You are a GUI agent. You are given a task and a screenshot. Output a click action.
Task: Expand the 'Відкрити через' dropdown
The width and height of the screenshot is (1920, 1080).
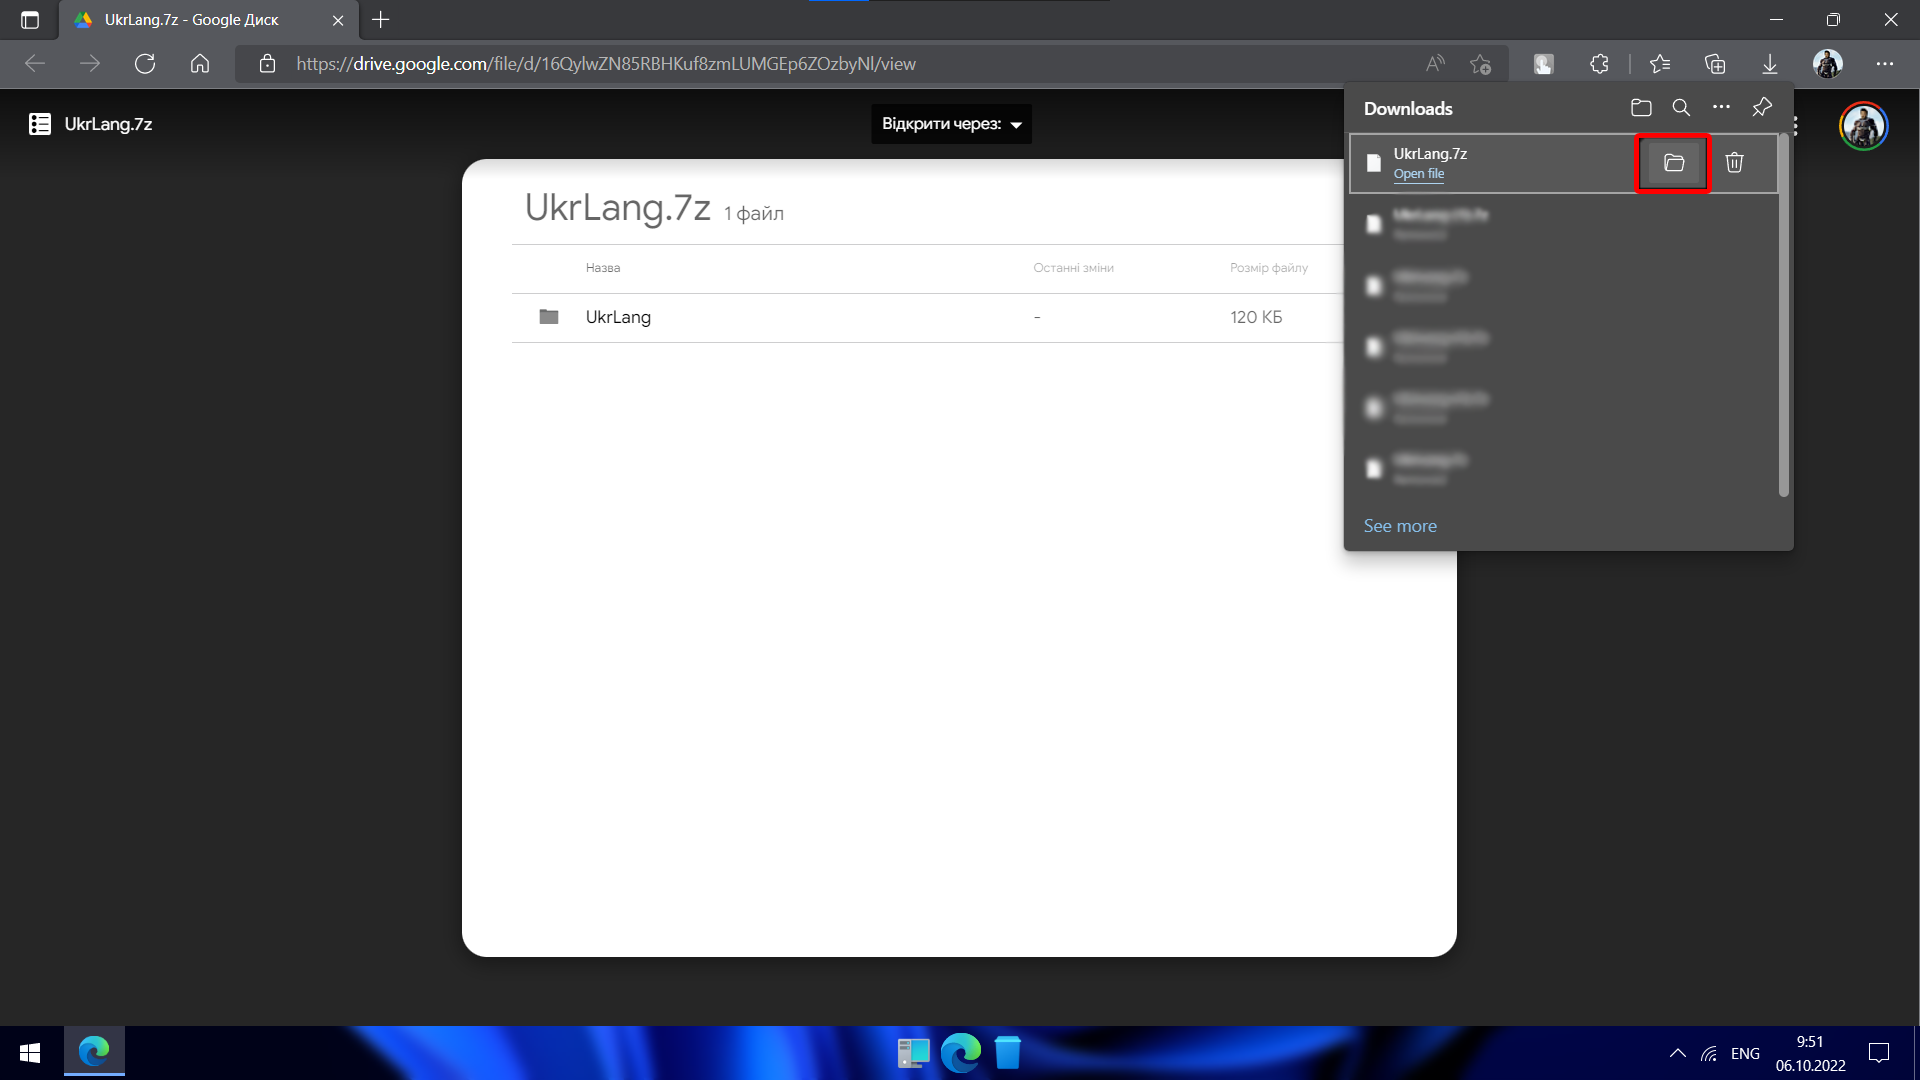(x=951, y=124)
